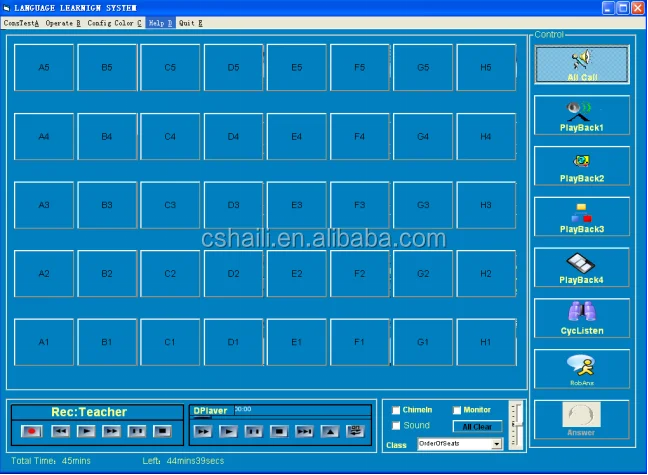The width and height of the screenshot is (648, 475).
Task: Select student seat B3
Action: (107, 205)
